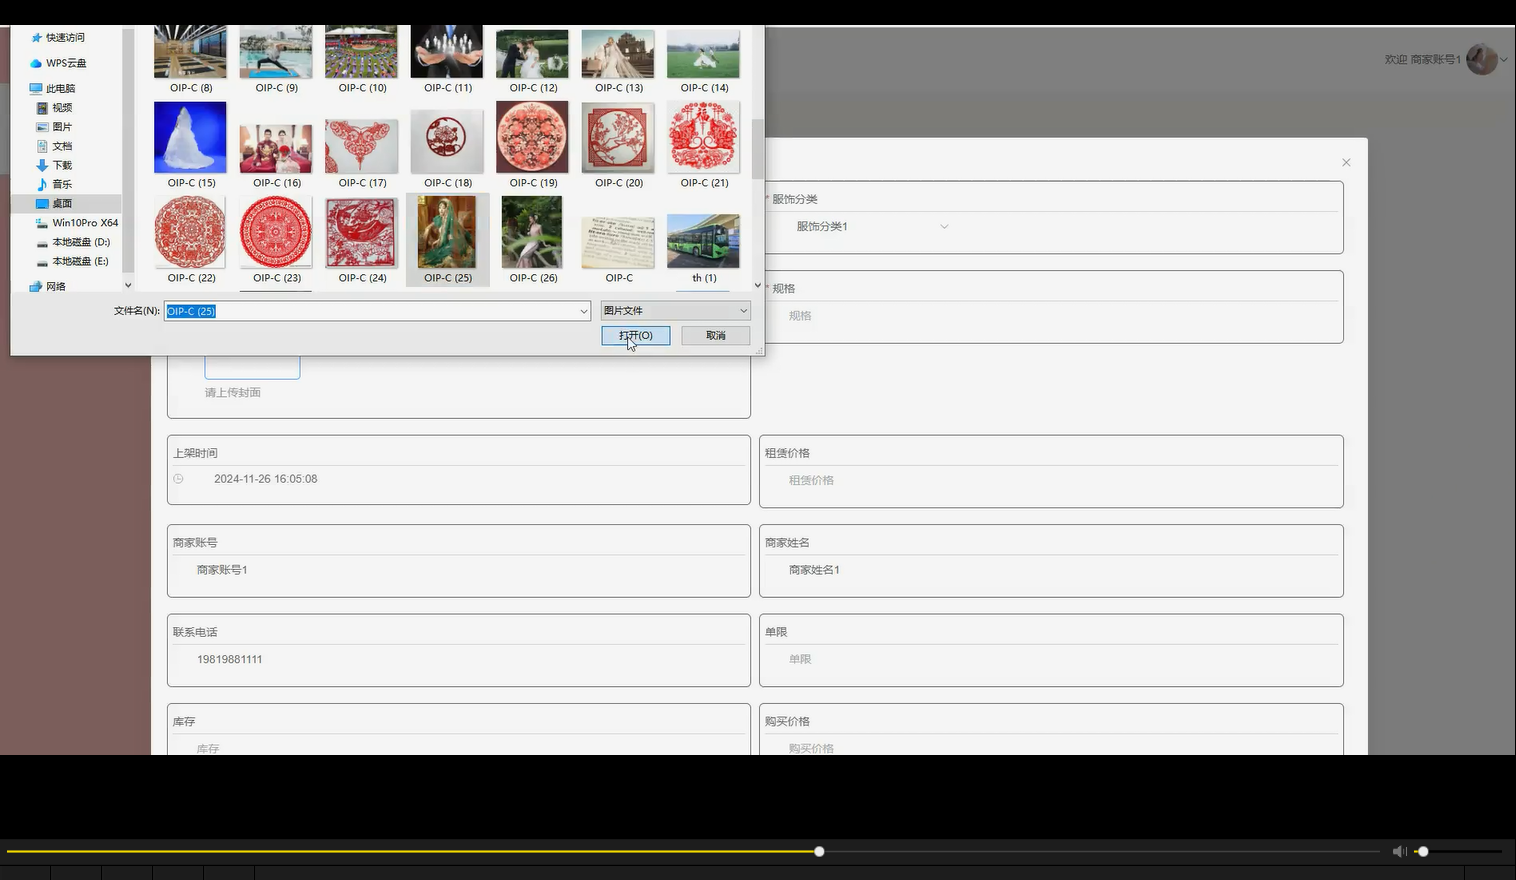Select thumbnail OIP-C (14)

704,60
